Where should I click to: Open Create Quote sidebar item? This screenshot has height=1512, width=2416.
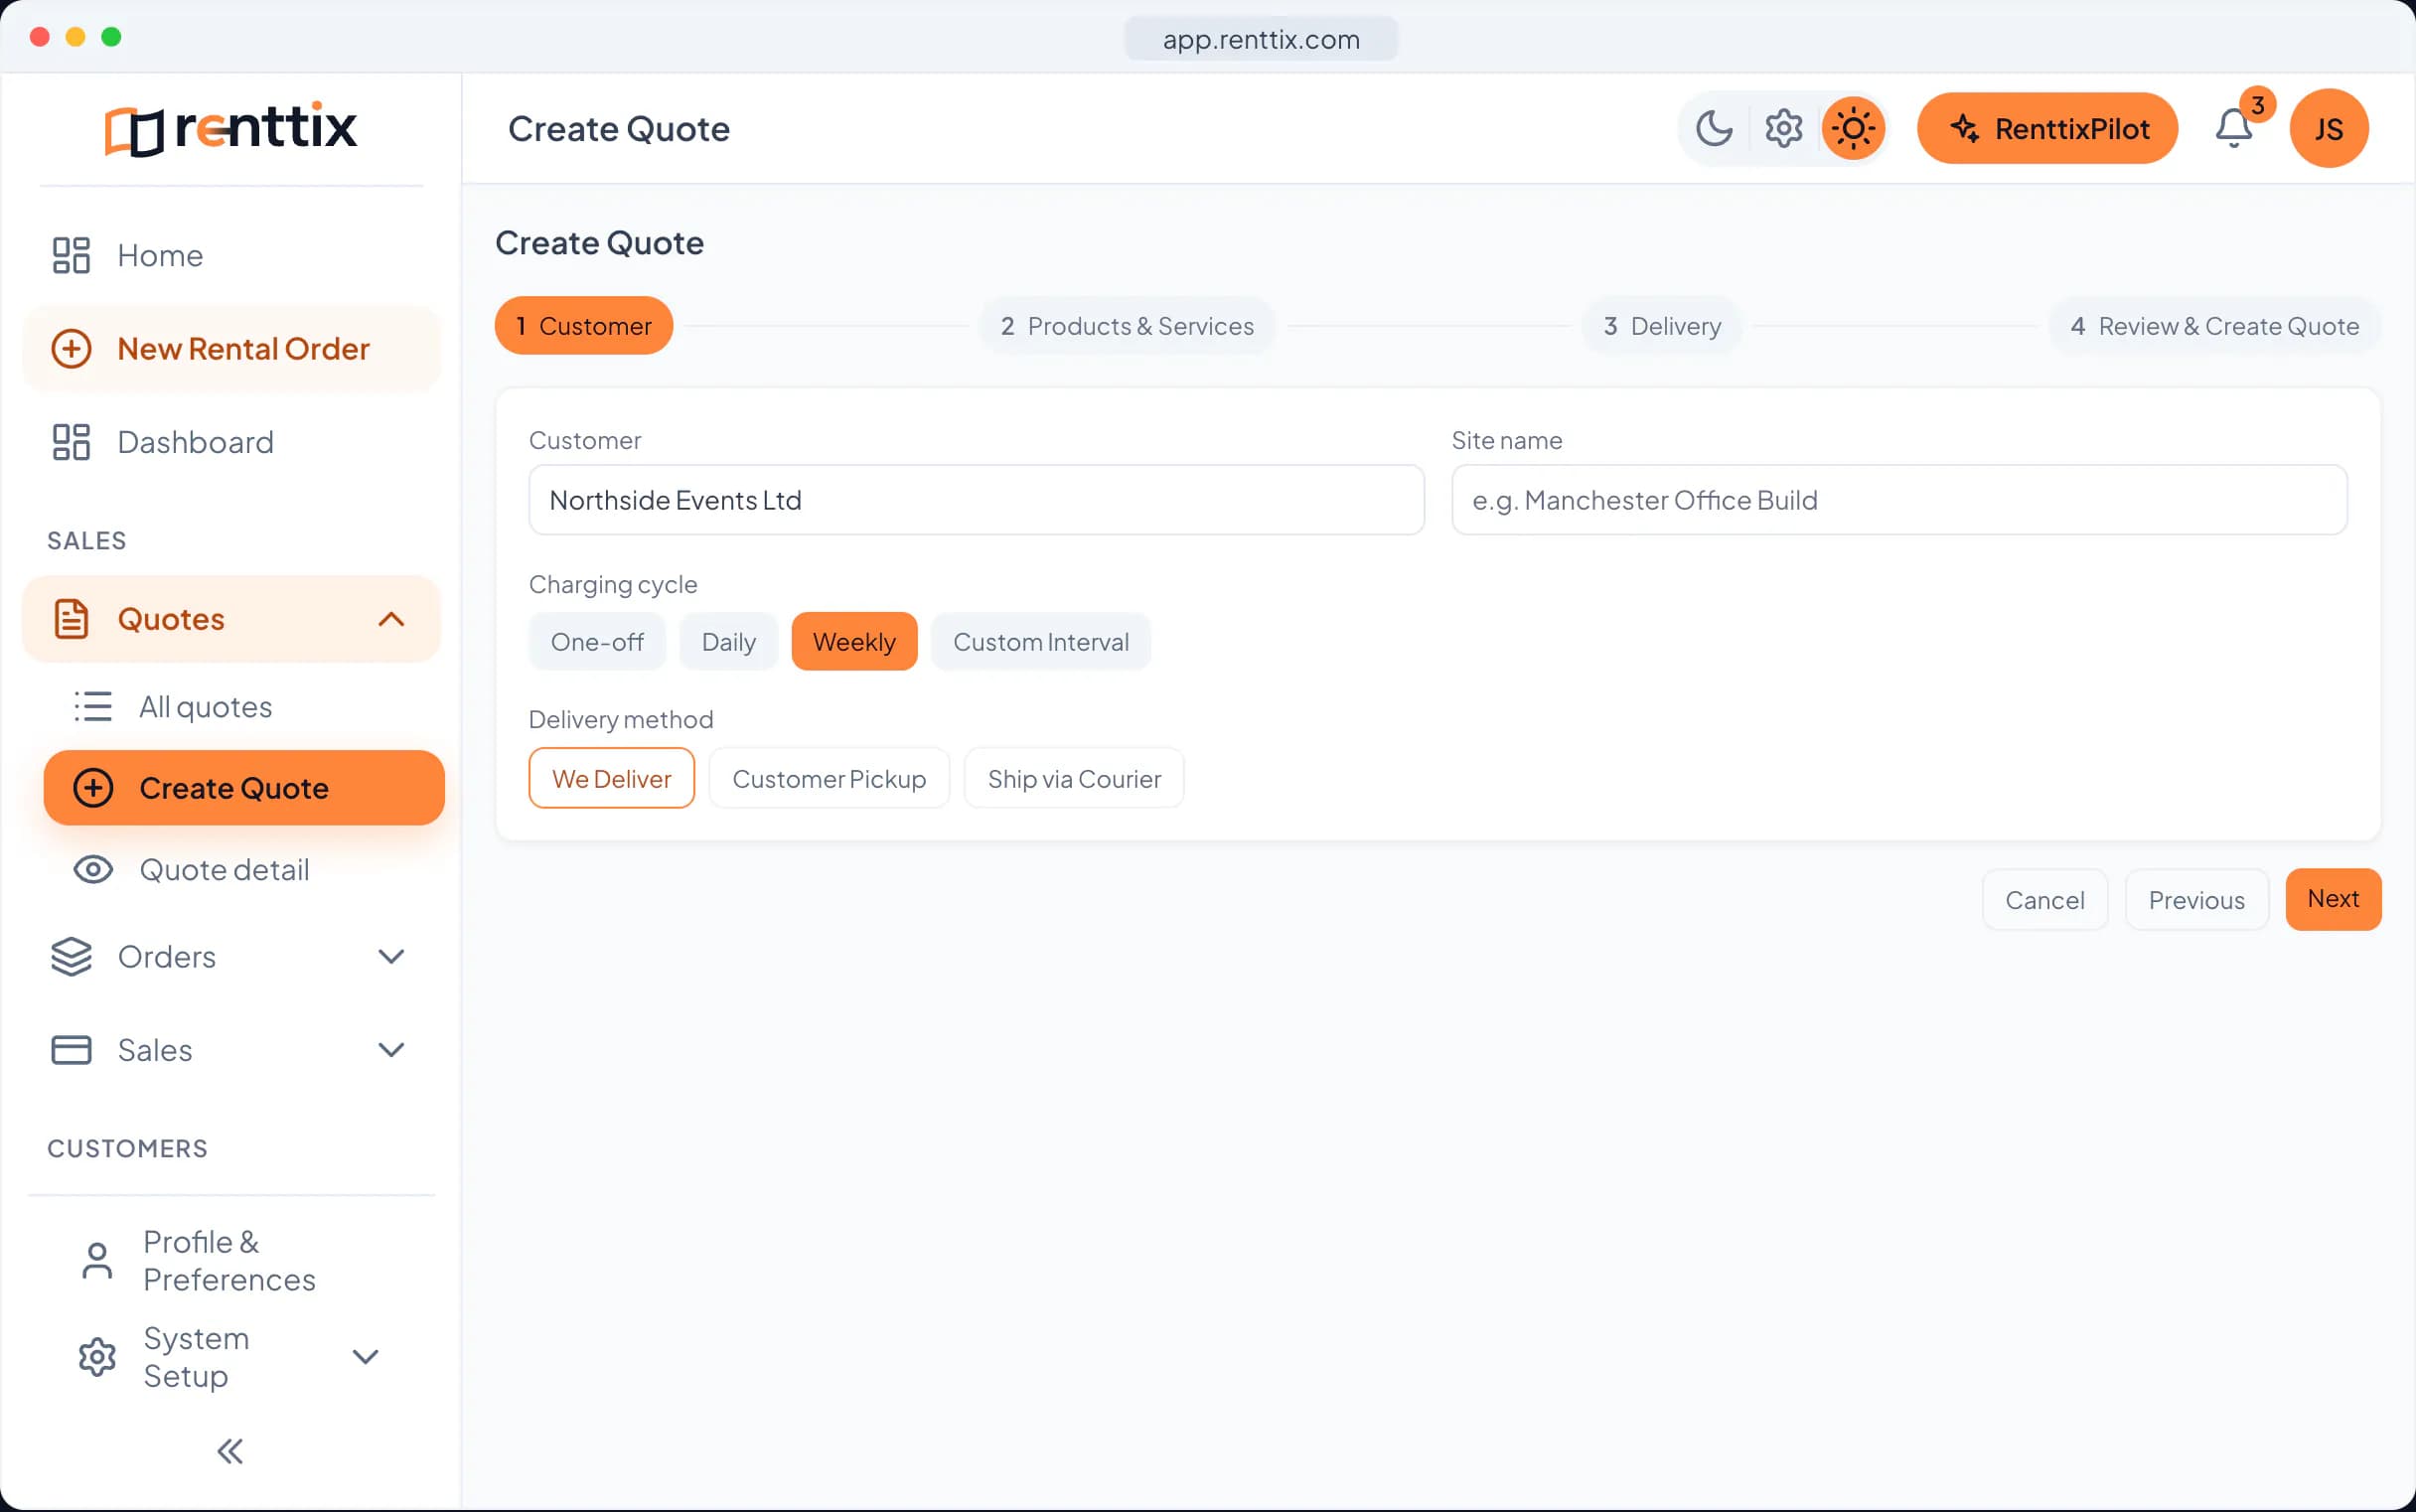244,788
